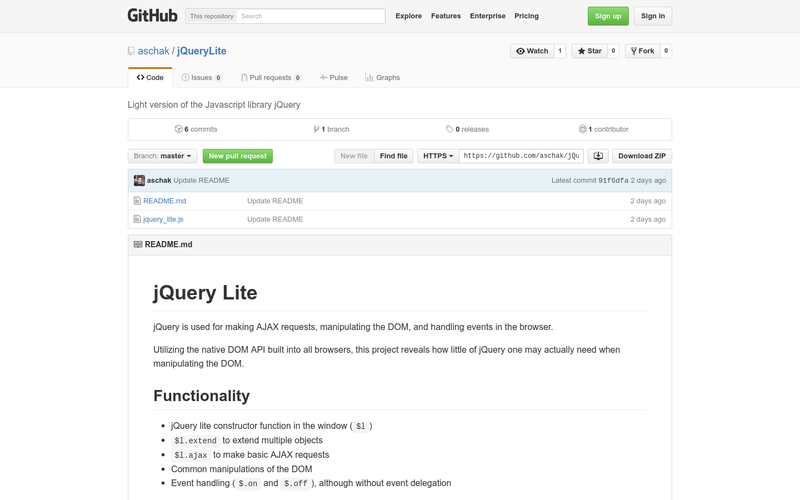Image resolution: width=800 pixels, height=500 pixels.
Task: Open the Graphs tab
Action: [x=383, y=77]
